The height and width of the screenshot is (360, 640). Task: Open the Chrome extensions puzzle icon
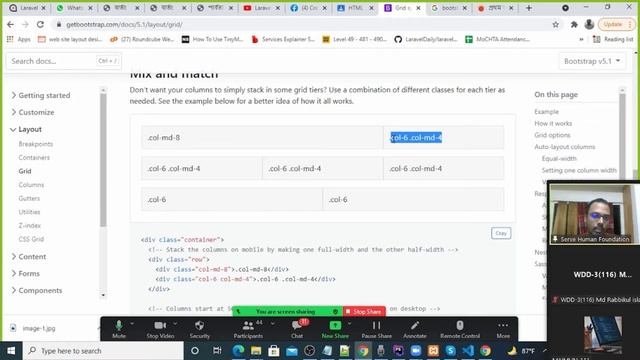coord(574,24)
